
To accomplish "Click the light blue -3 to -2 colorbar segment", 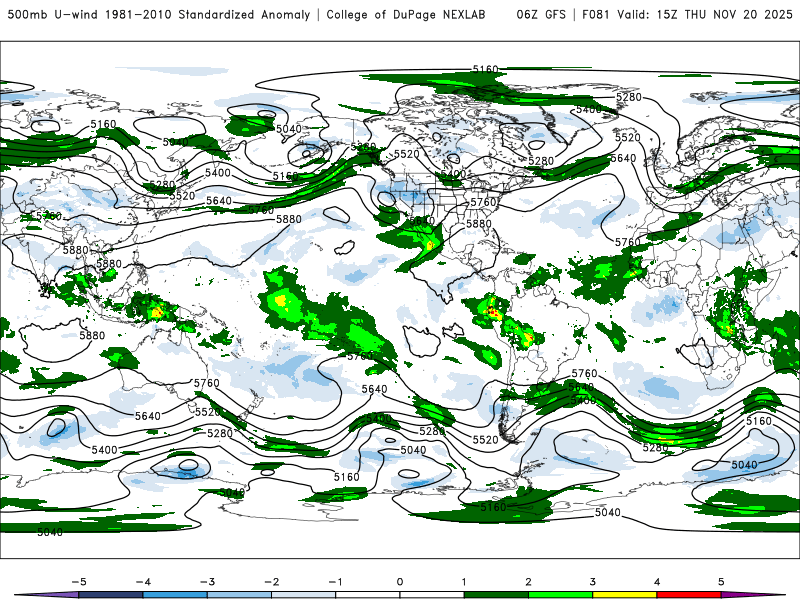I will (239, 595).
